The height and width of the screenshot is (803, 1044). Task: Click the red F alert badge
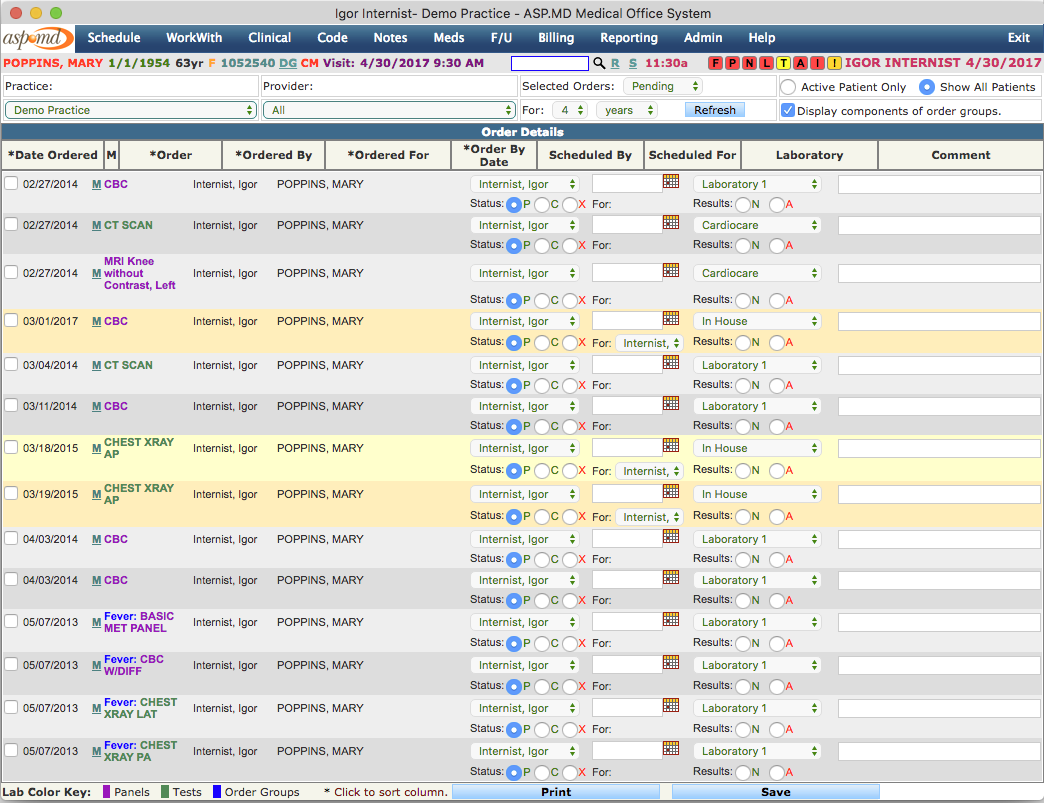[715, 63]
